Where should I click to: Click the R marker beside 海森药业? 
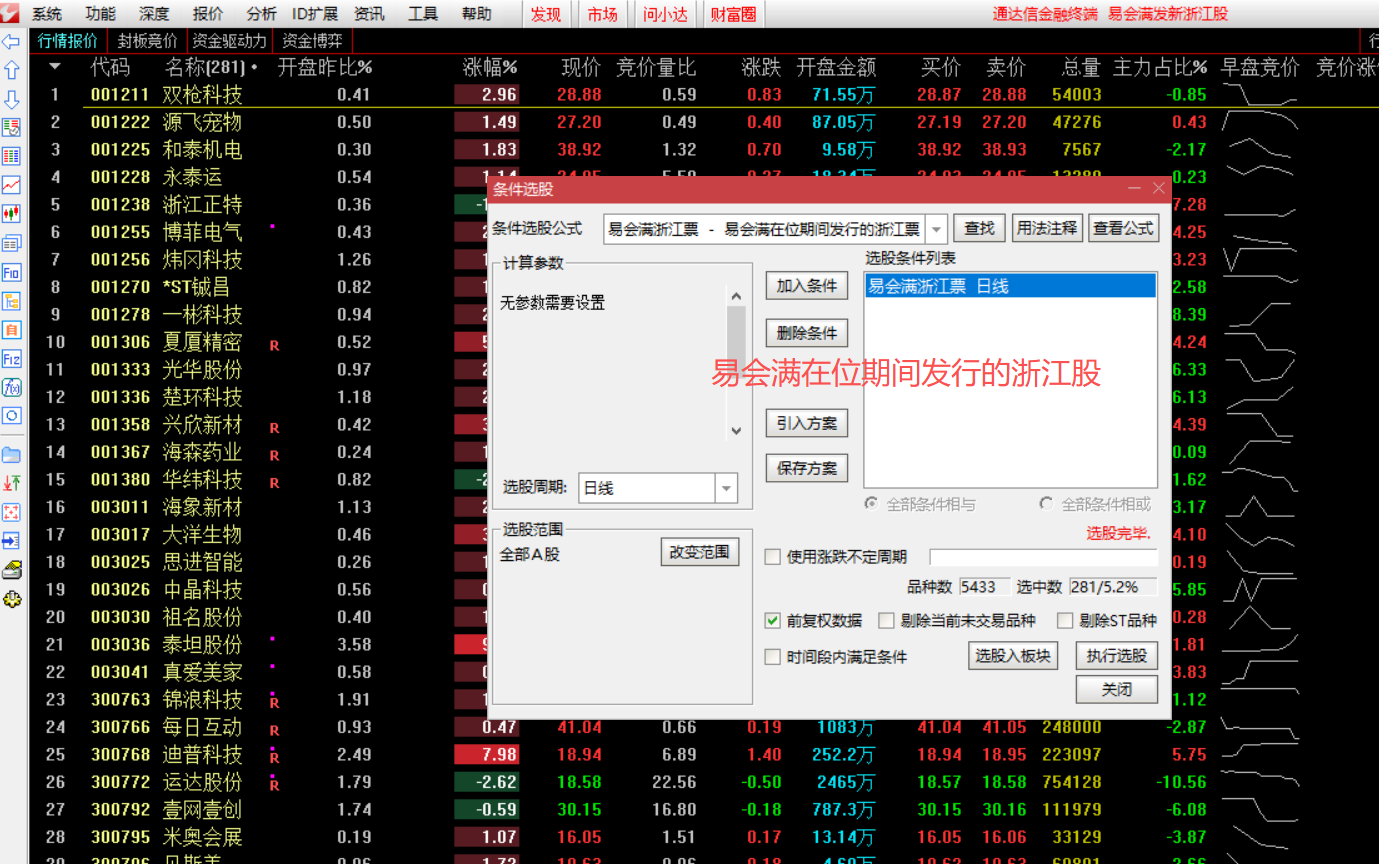[274, 455]
